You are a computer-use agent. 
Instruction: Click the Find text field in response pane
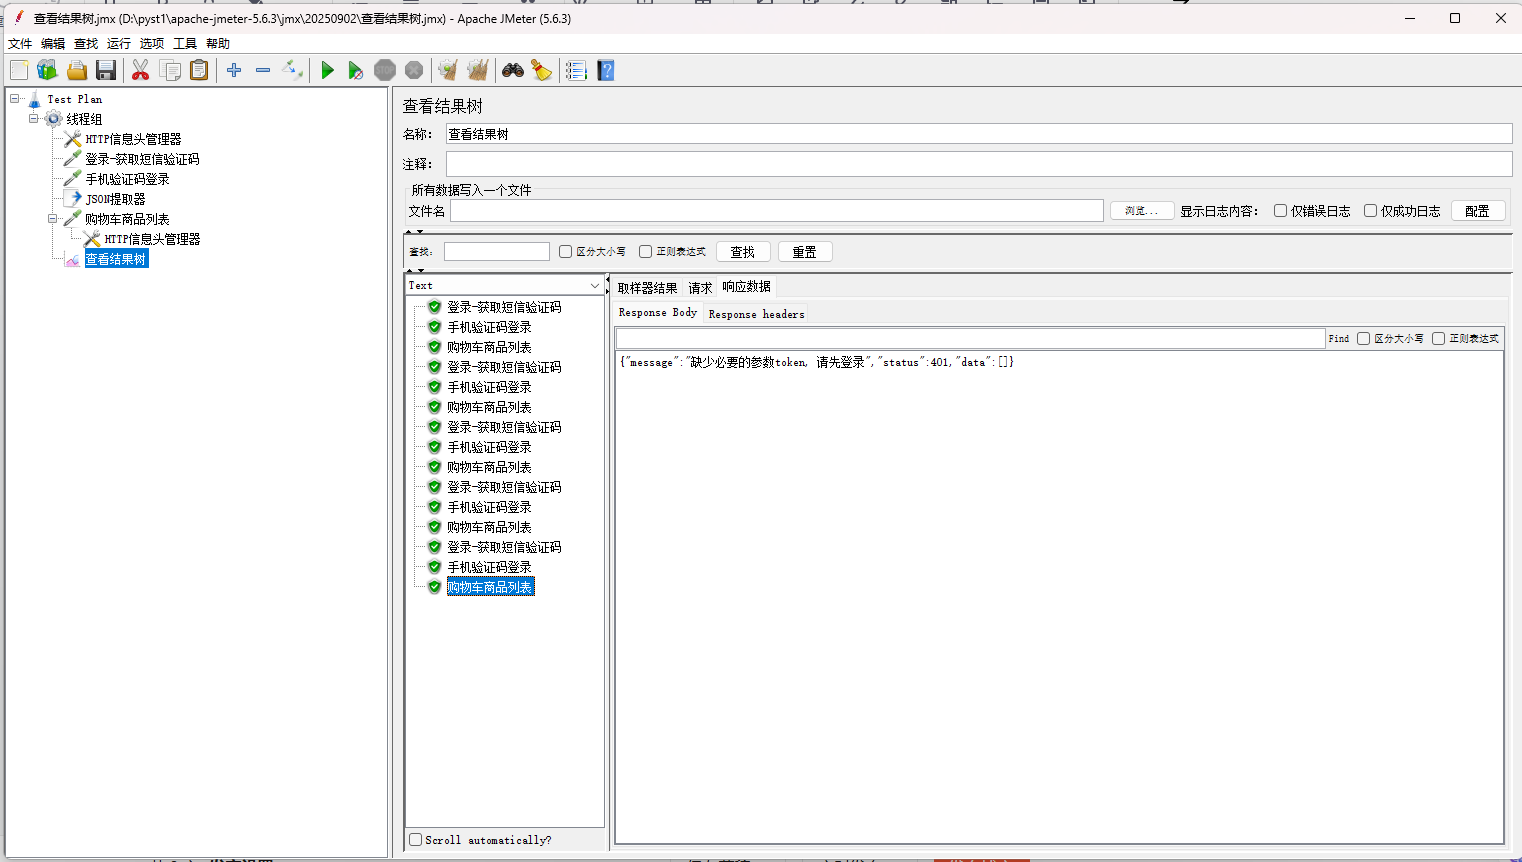click(x=971, y=339)
